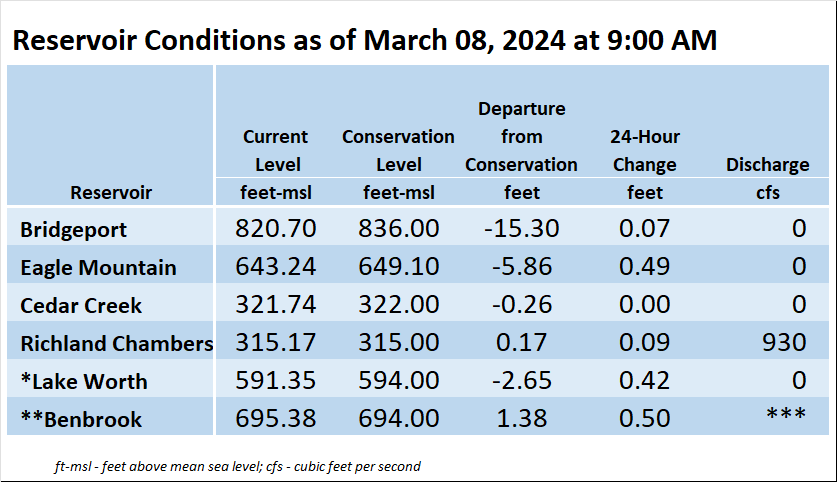837x482 pixels.
Task: Click Benbrook departure value 1.38
Action: 522,418
